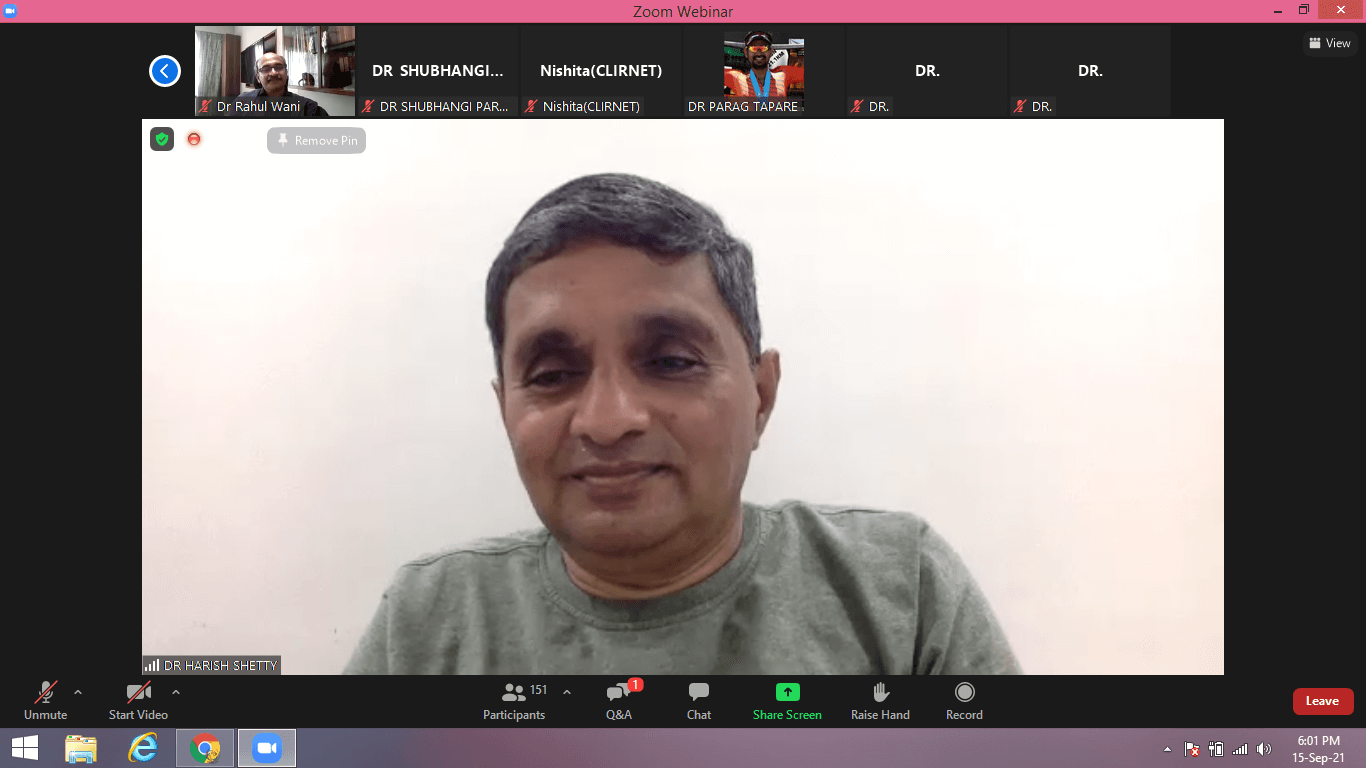
Task: Open the Q&A panel
Action: click(x=618, y=700)
